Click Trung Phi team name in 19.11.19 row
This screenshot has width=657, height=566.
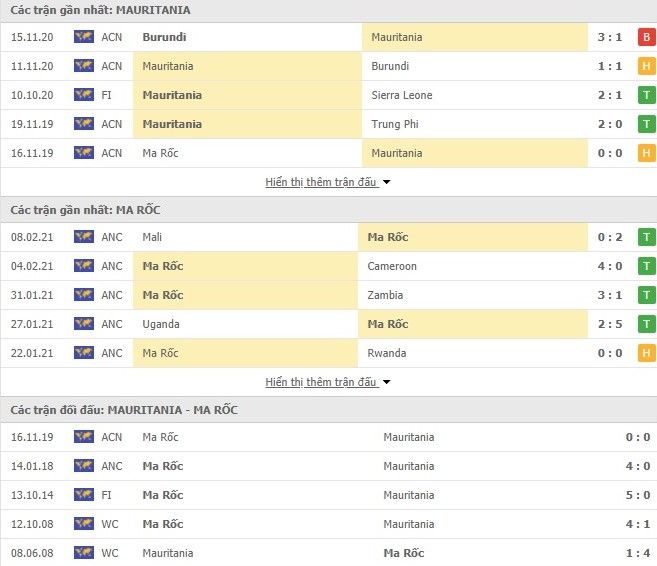(393, 124)
